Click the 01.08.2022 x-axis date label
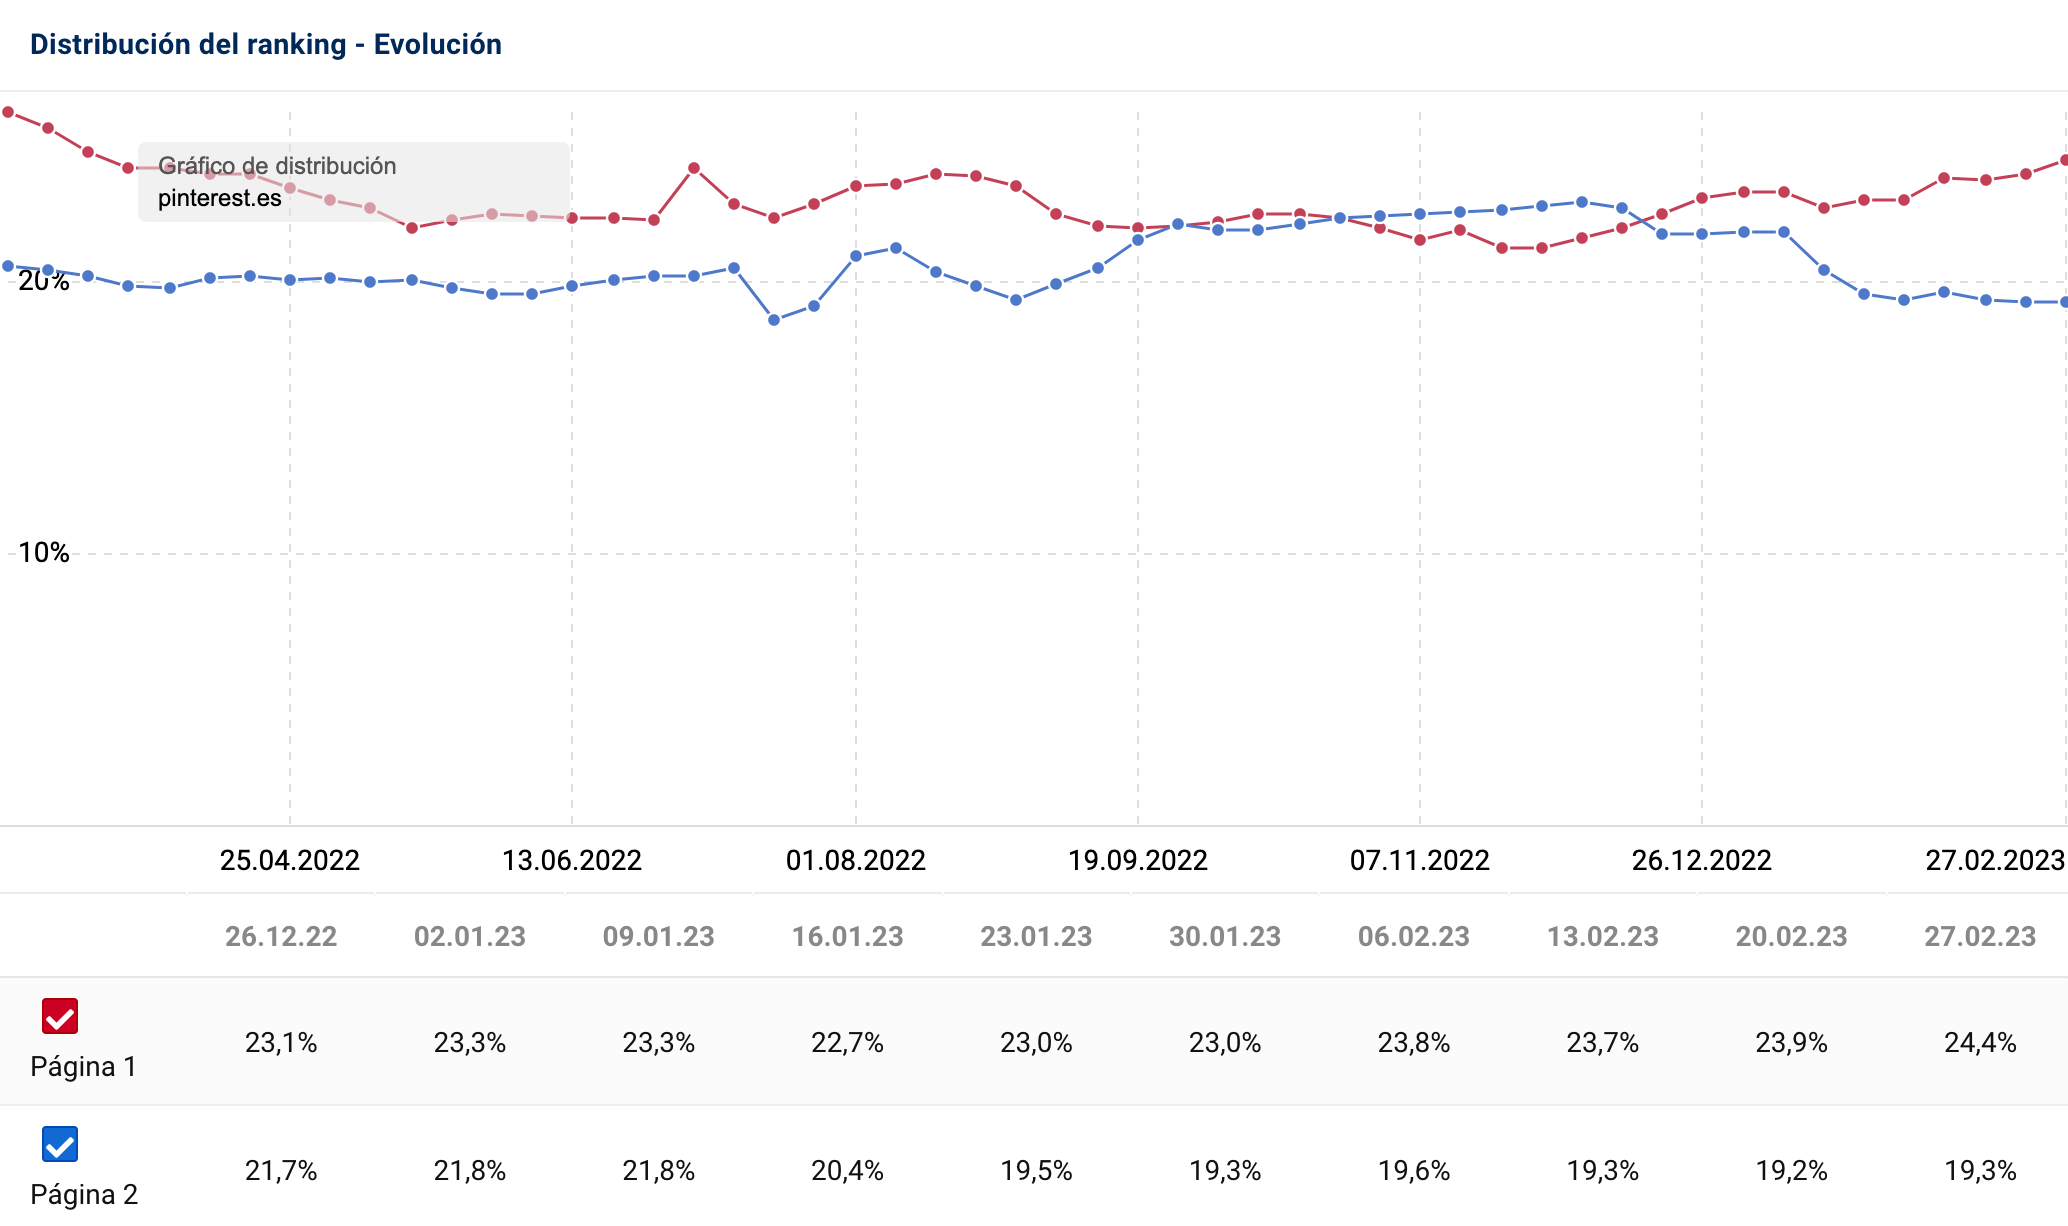 (x=856, y=860)
